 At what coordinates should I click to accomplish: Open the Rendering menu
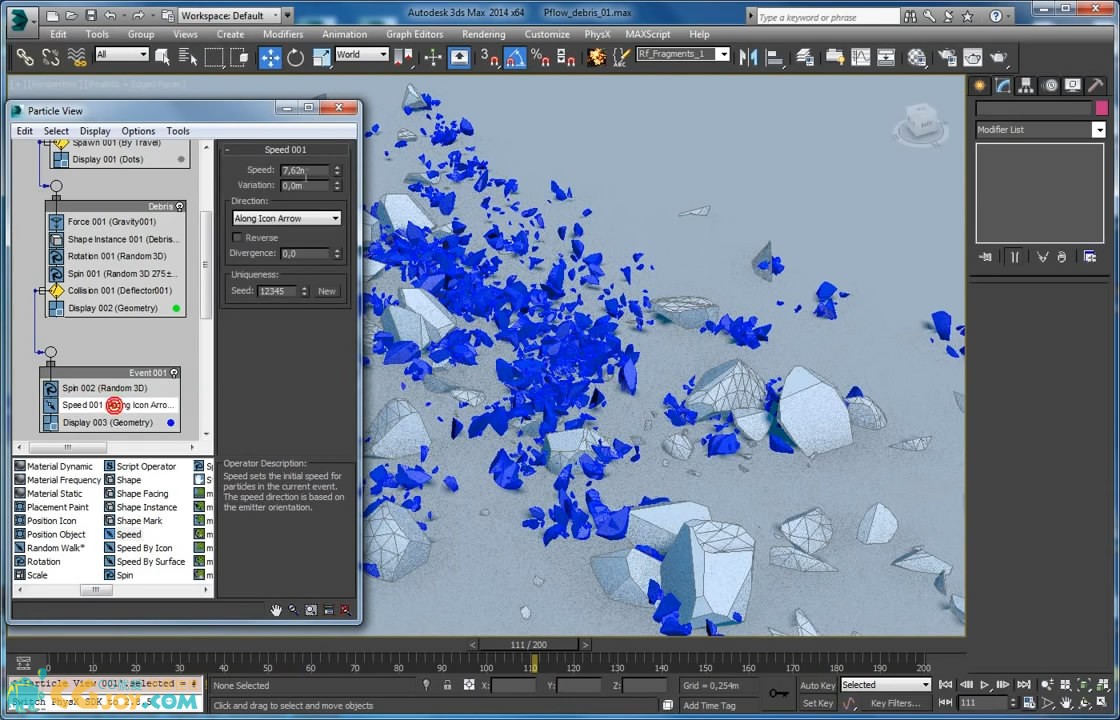point(484,34)
